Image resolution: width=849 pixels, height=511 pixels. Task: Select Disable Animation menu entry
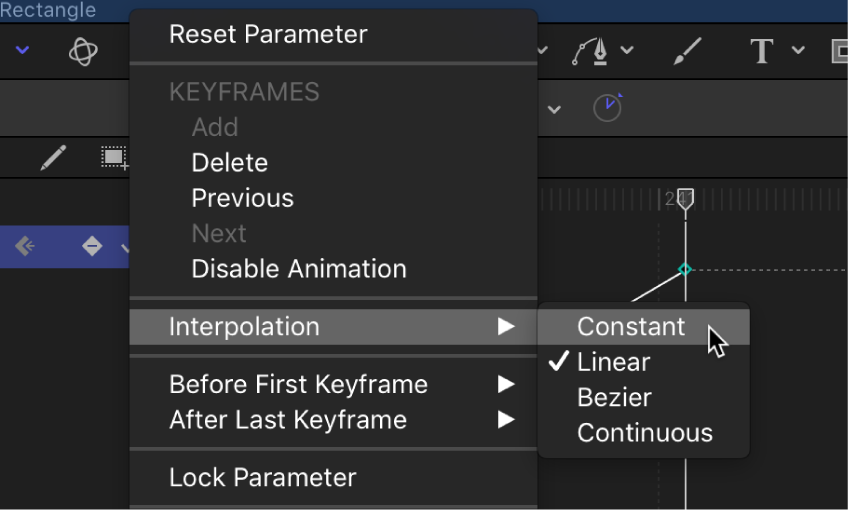tap(299, 269)
